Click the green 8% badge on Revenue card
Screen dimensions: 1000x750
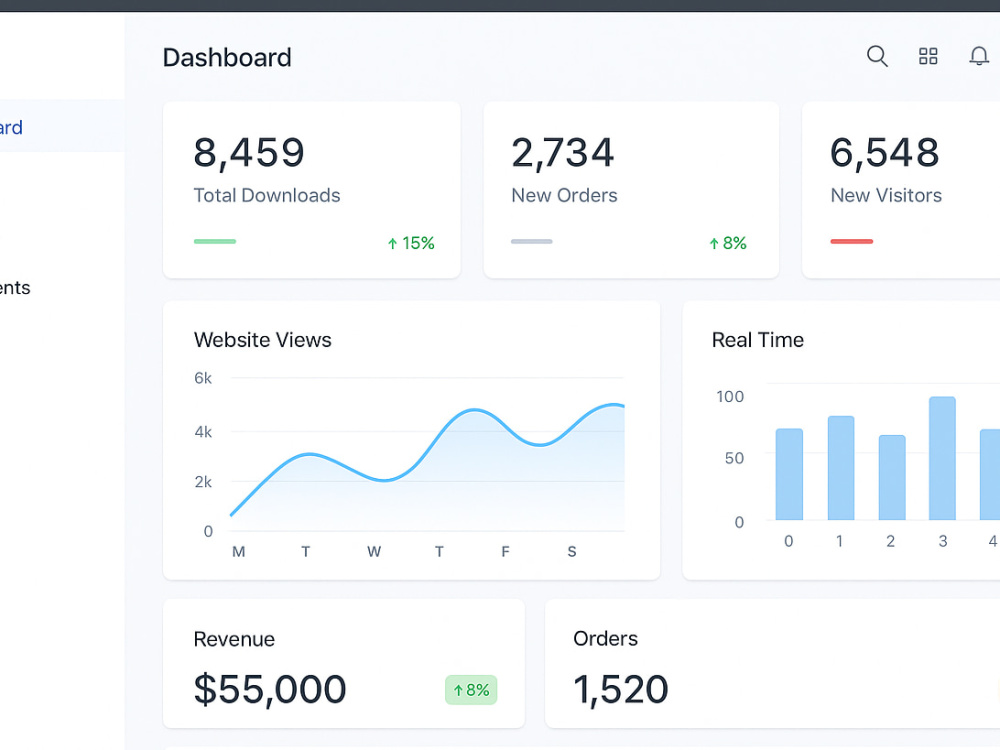click(471, 690)
